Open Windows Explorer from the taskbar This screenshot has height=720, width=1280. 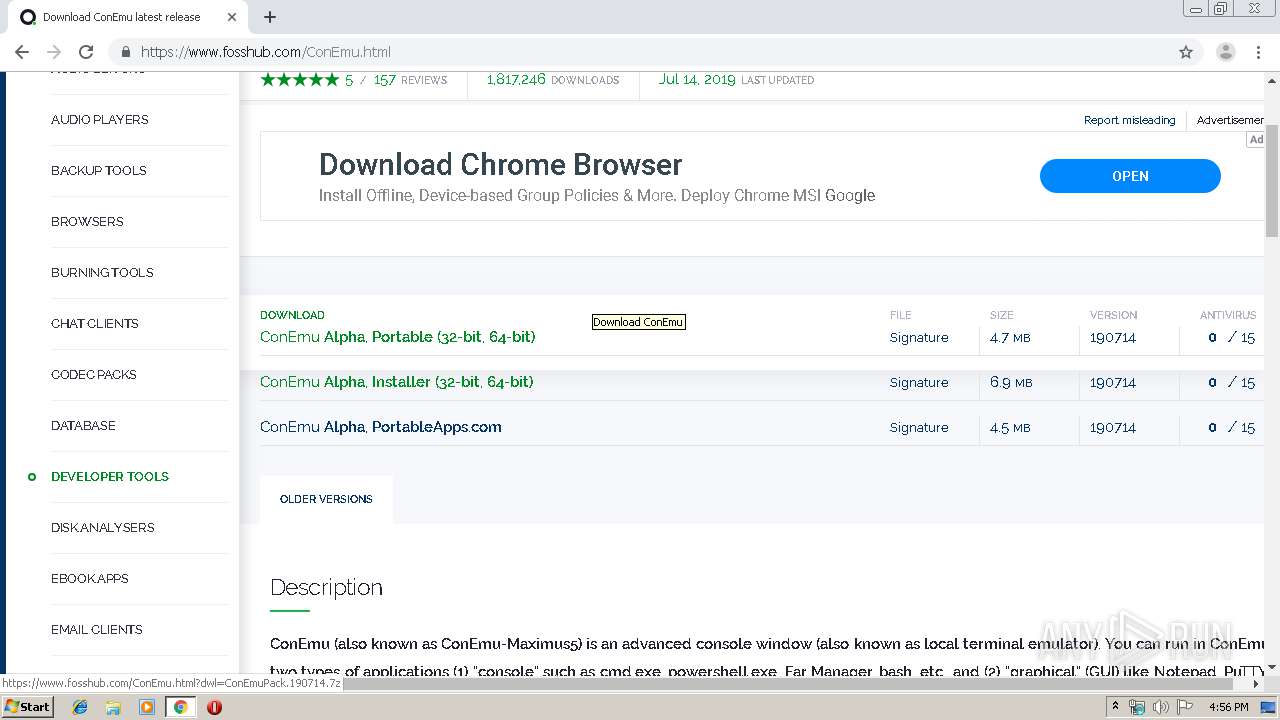click(x=113, y=707)
